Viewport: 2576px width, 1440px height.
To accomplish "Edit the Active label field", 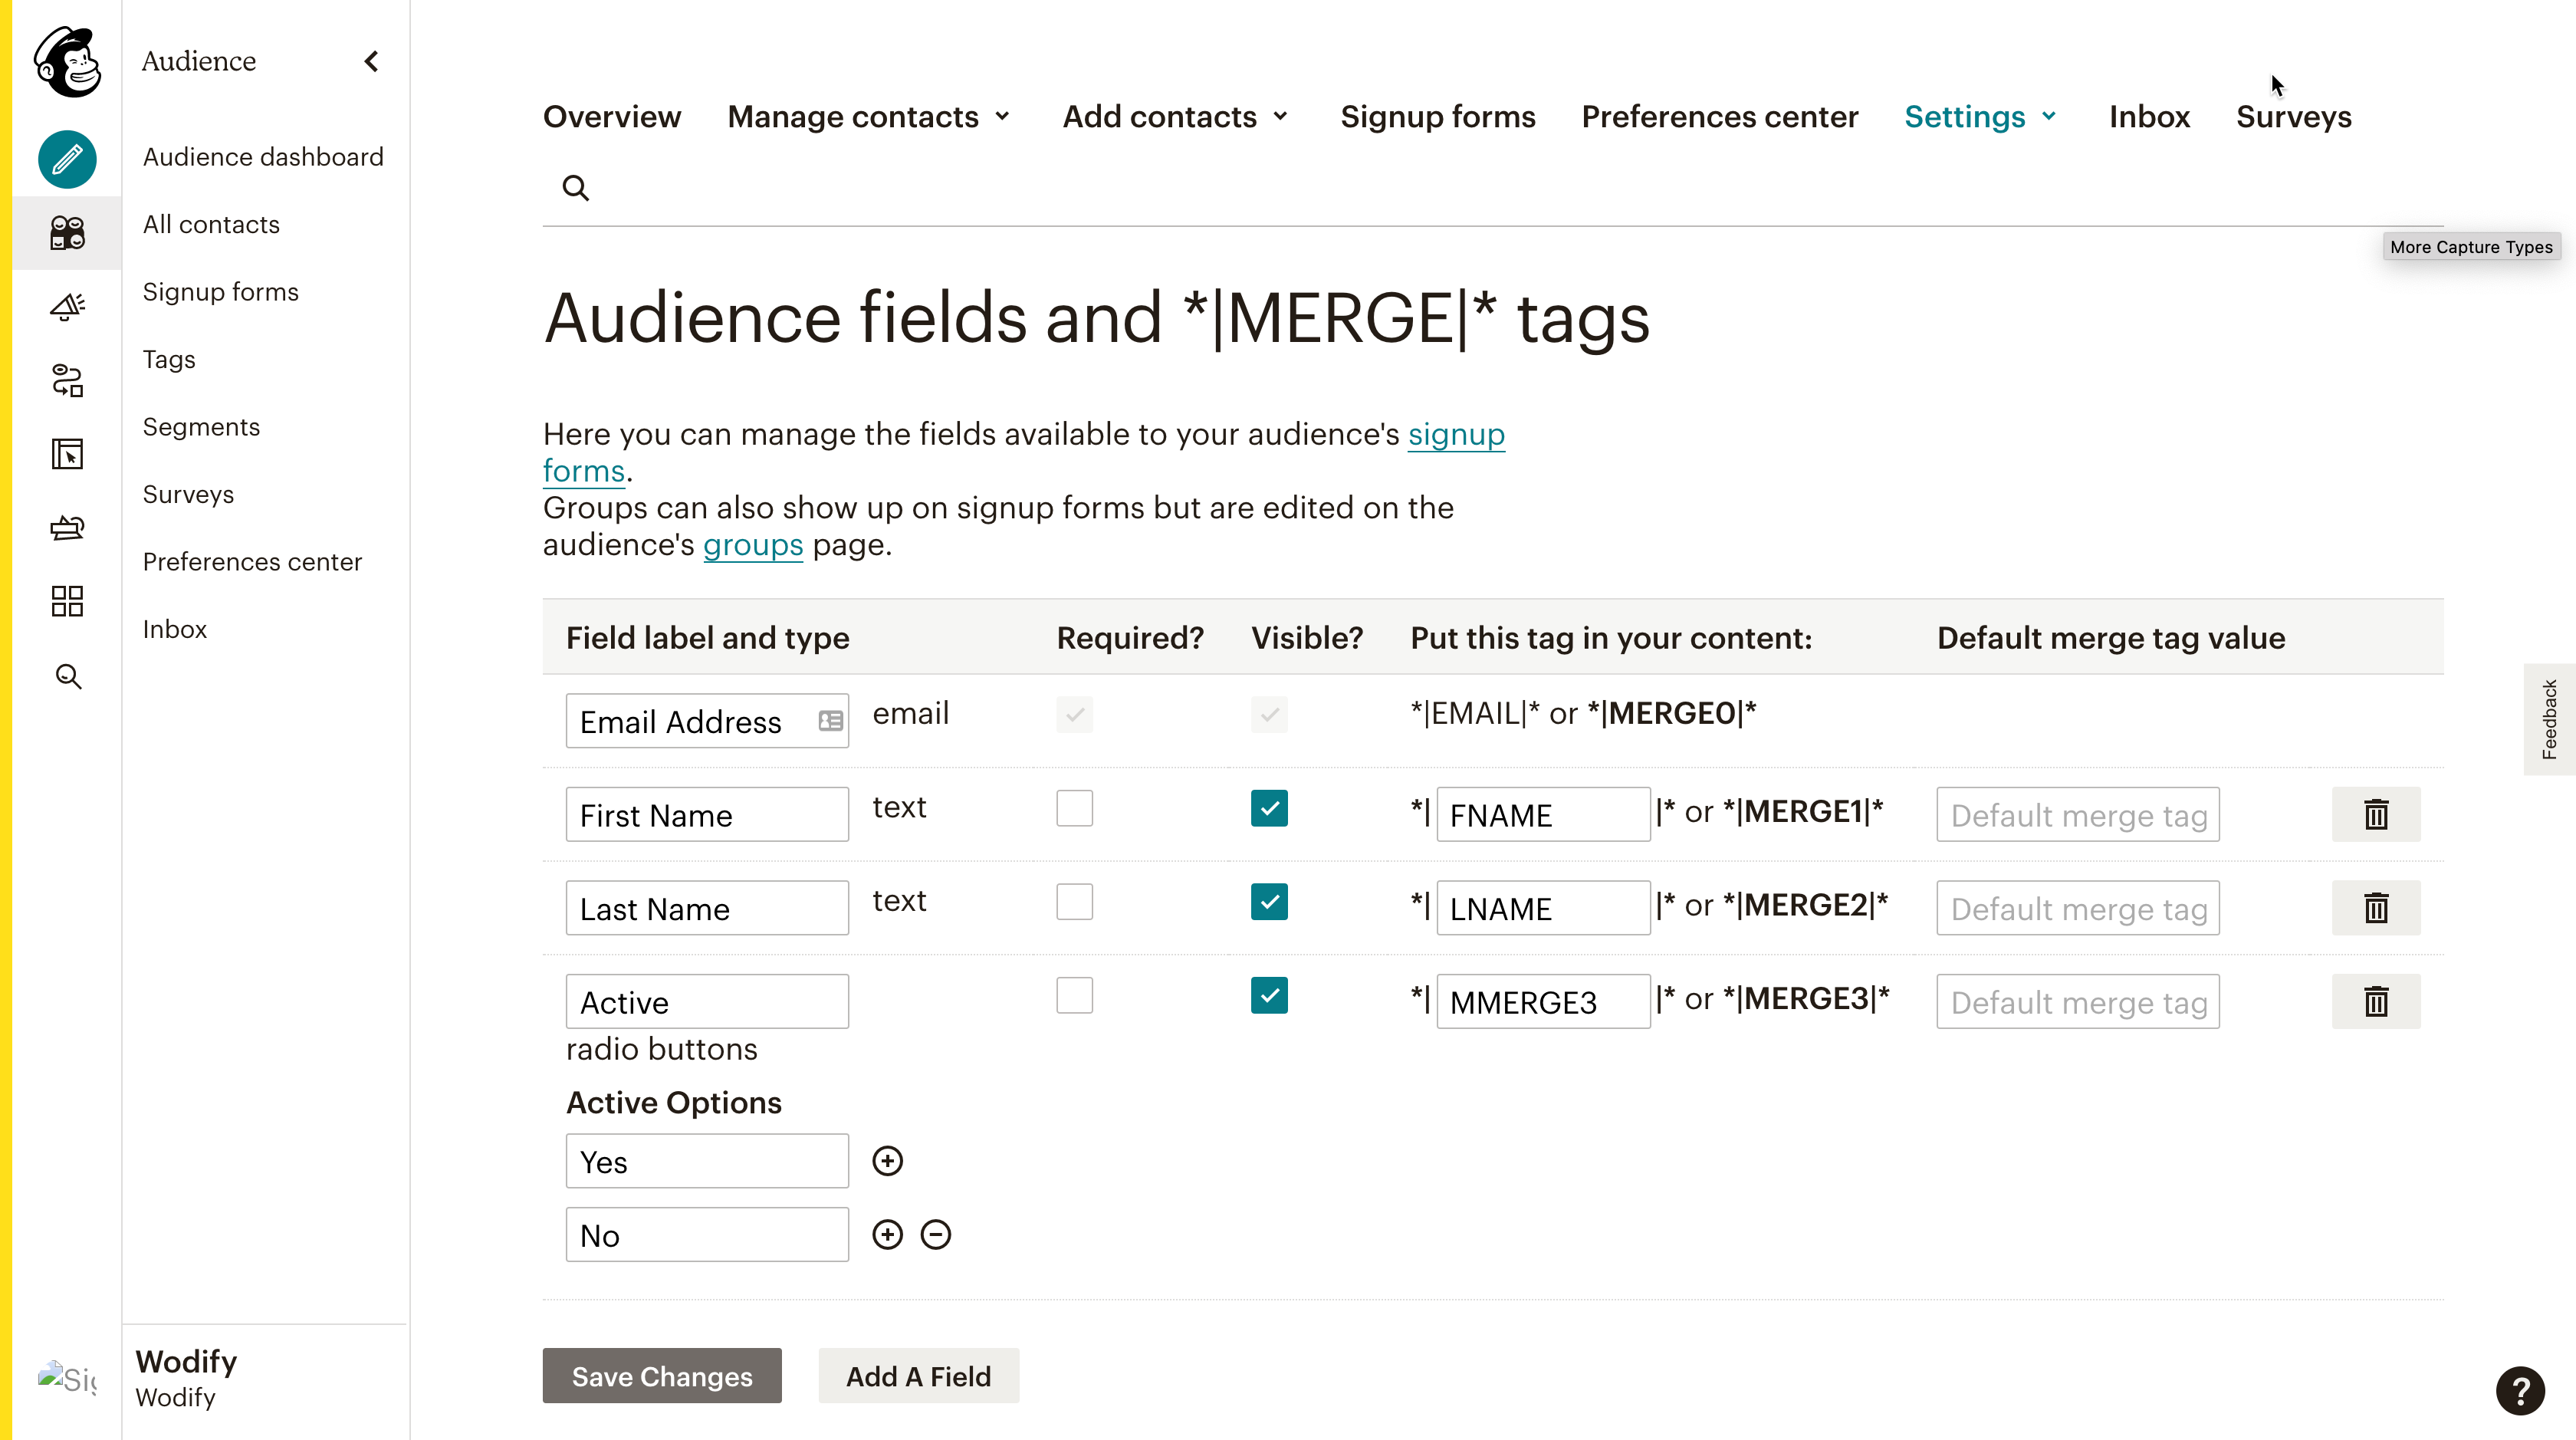I will (707, 1001).
